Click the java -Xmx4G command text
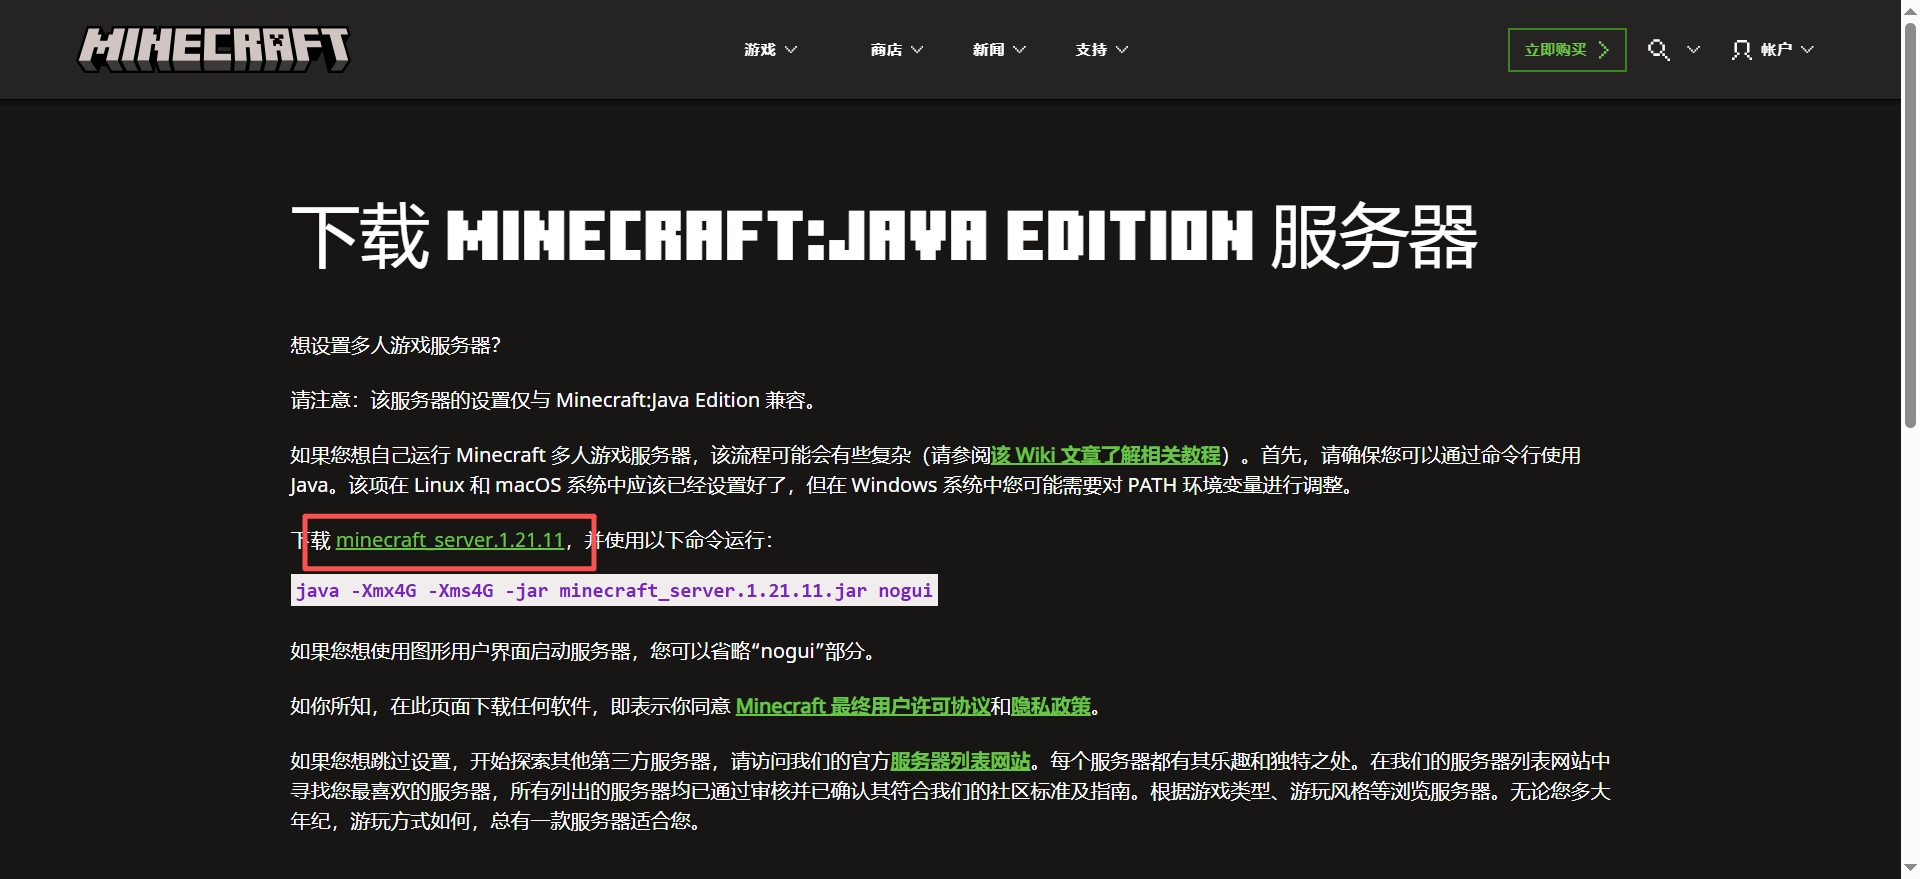Image resolution: width=1920 pixels, height=879 pixels. click(x=614, y=590)
